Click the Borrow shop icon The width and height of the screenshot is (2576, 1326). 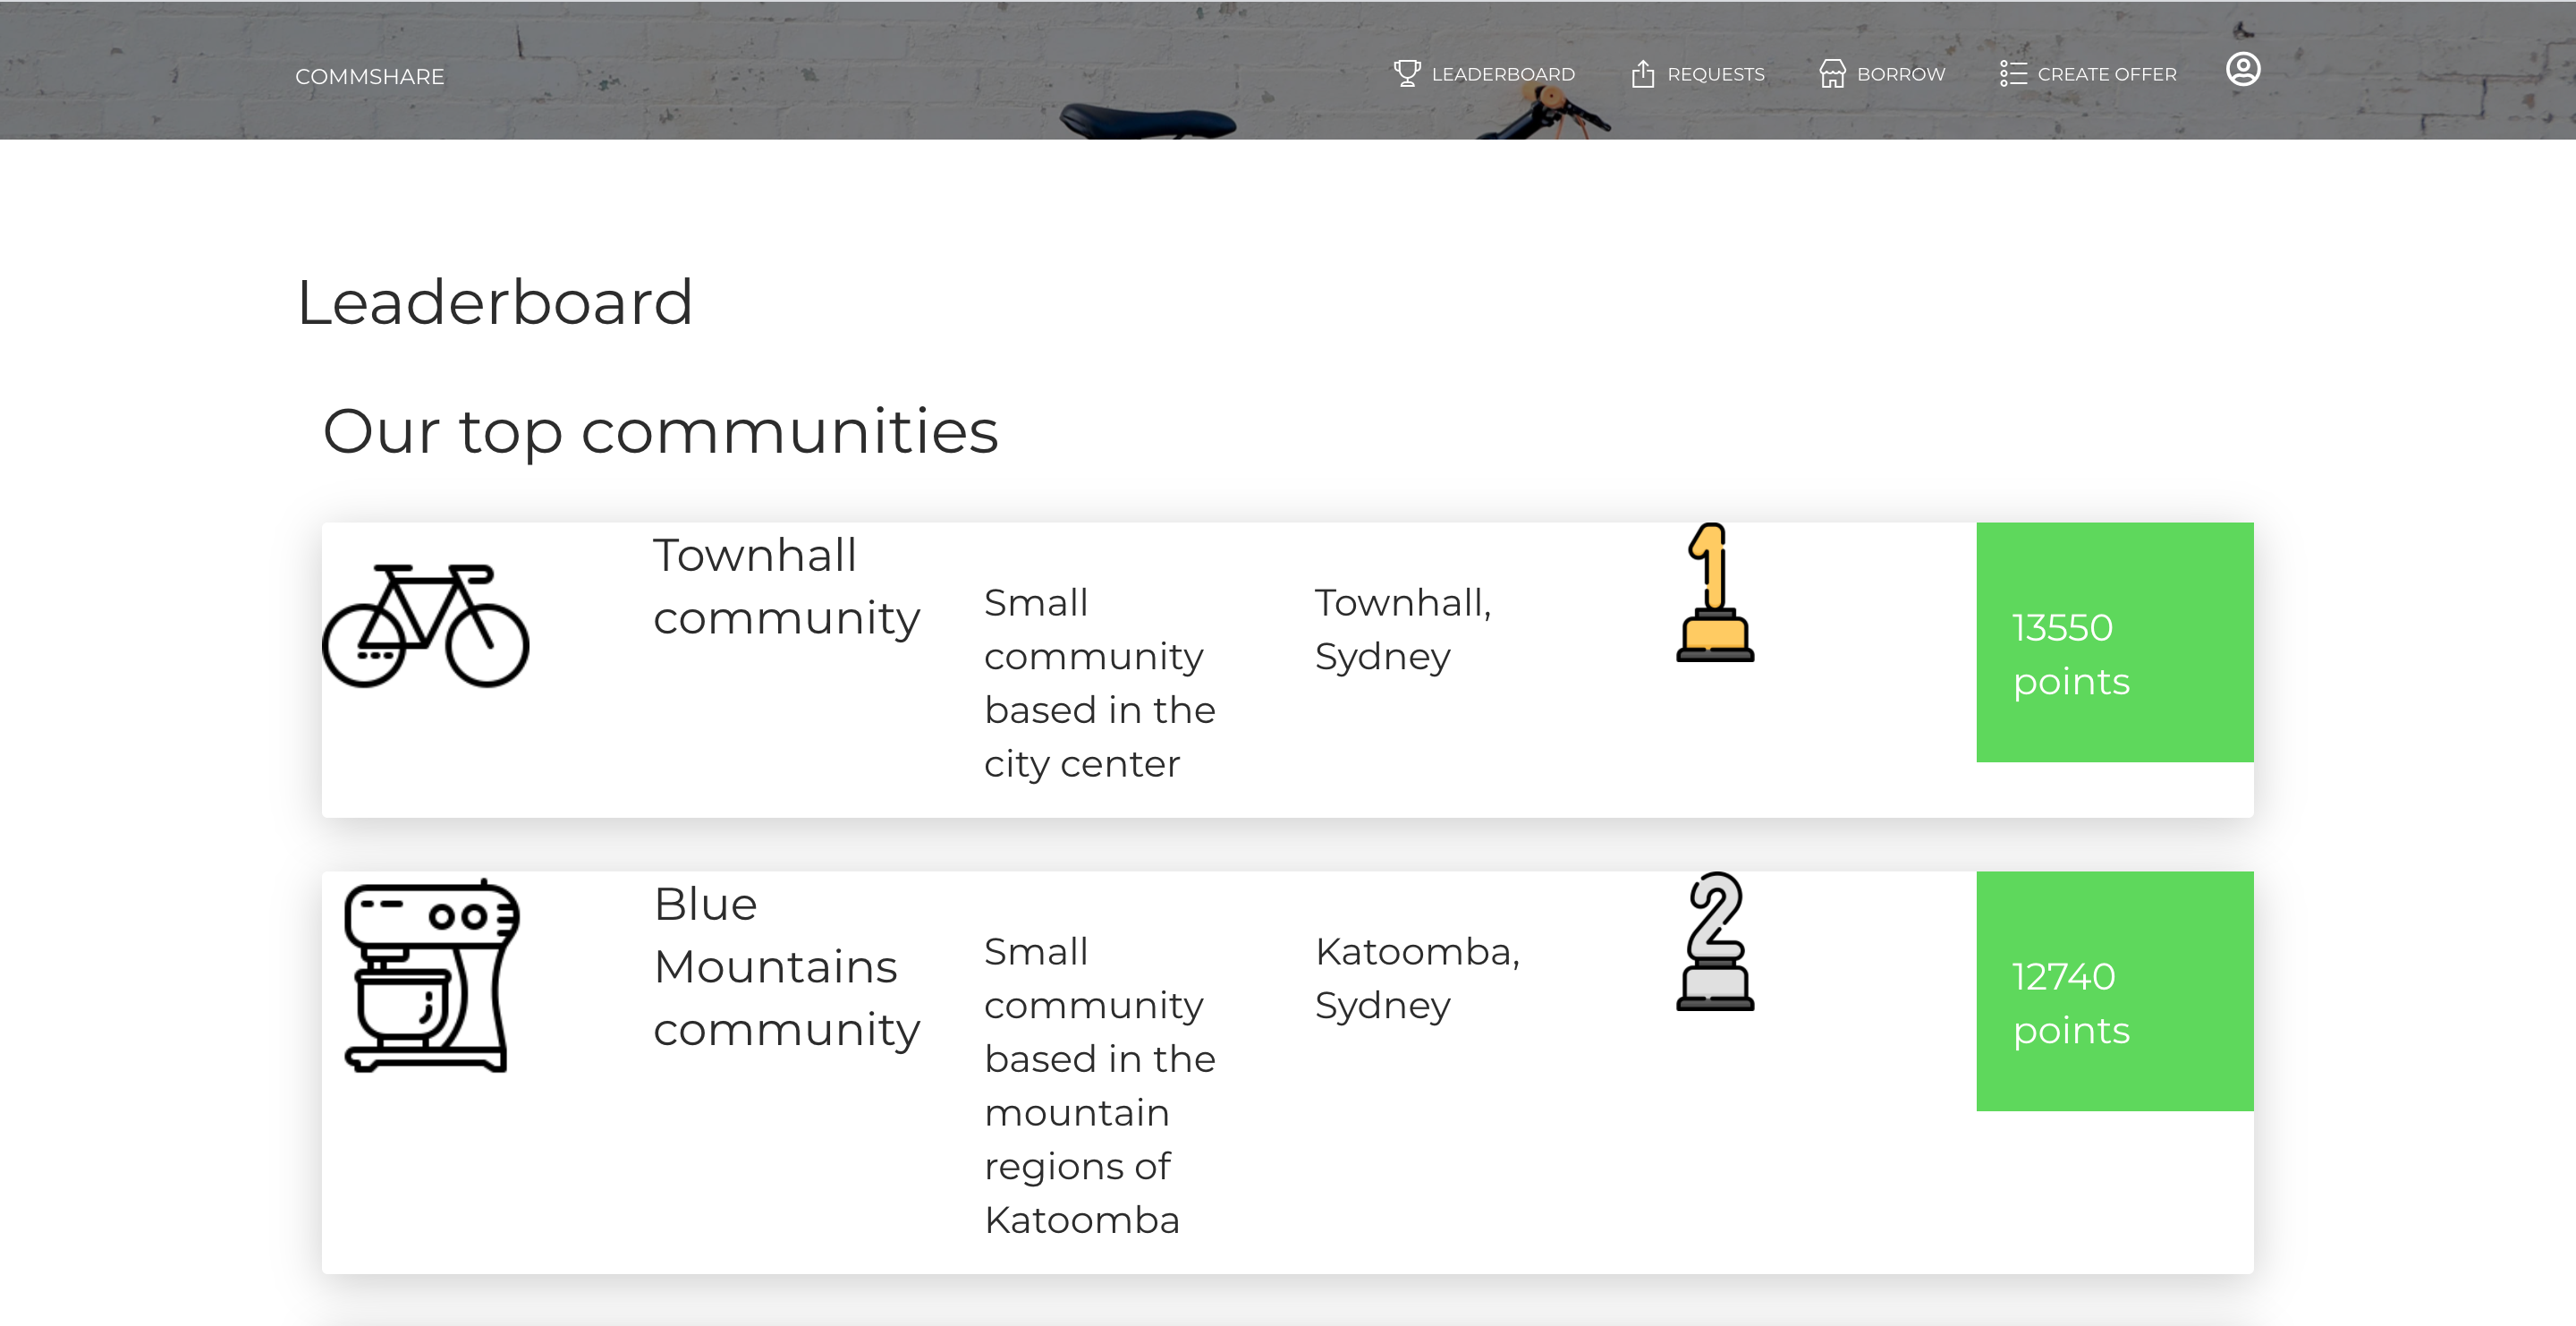click(x=1831, y=73)
